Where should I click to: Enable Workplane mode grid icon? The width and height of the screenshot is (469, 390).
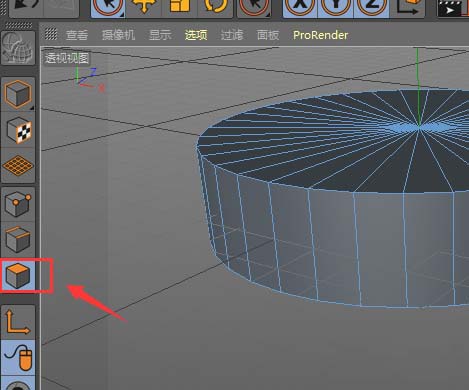[18, 166]
